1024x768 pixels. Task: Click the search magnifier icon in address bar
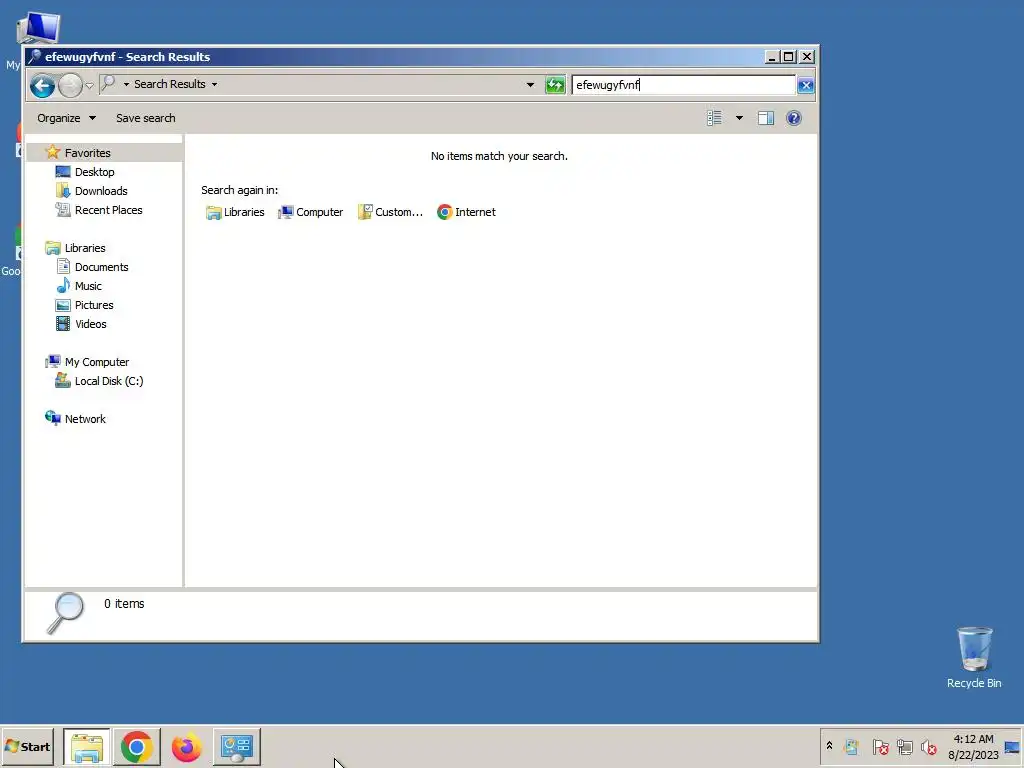[108, 84]
